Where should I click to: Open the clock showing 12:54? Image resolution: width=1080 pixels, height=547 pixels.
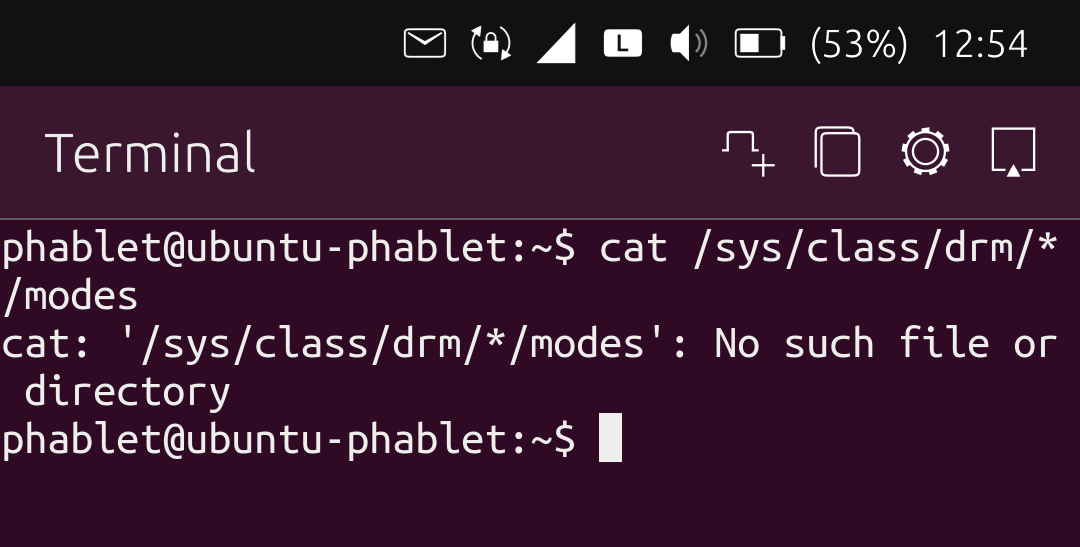[x=980, y=44]
